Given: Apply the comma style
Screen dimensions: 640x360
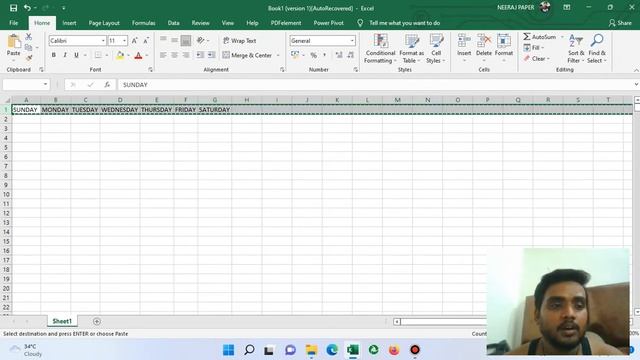Looking at the screenshot, I should pos(324,55).
